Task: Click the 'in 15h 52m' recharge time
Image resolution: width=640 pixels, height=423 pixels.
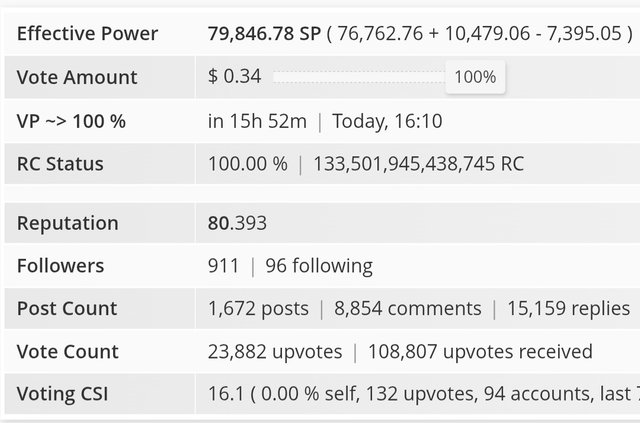Action: click(257, 121)
